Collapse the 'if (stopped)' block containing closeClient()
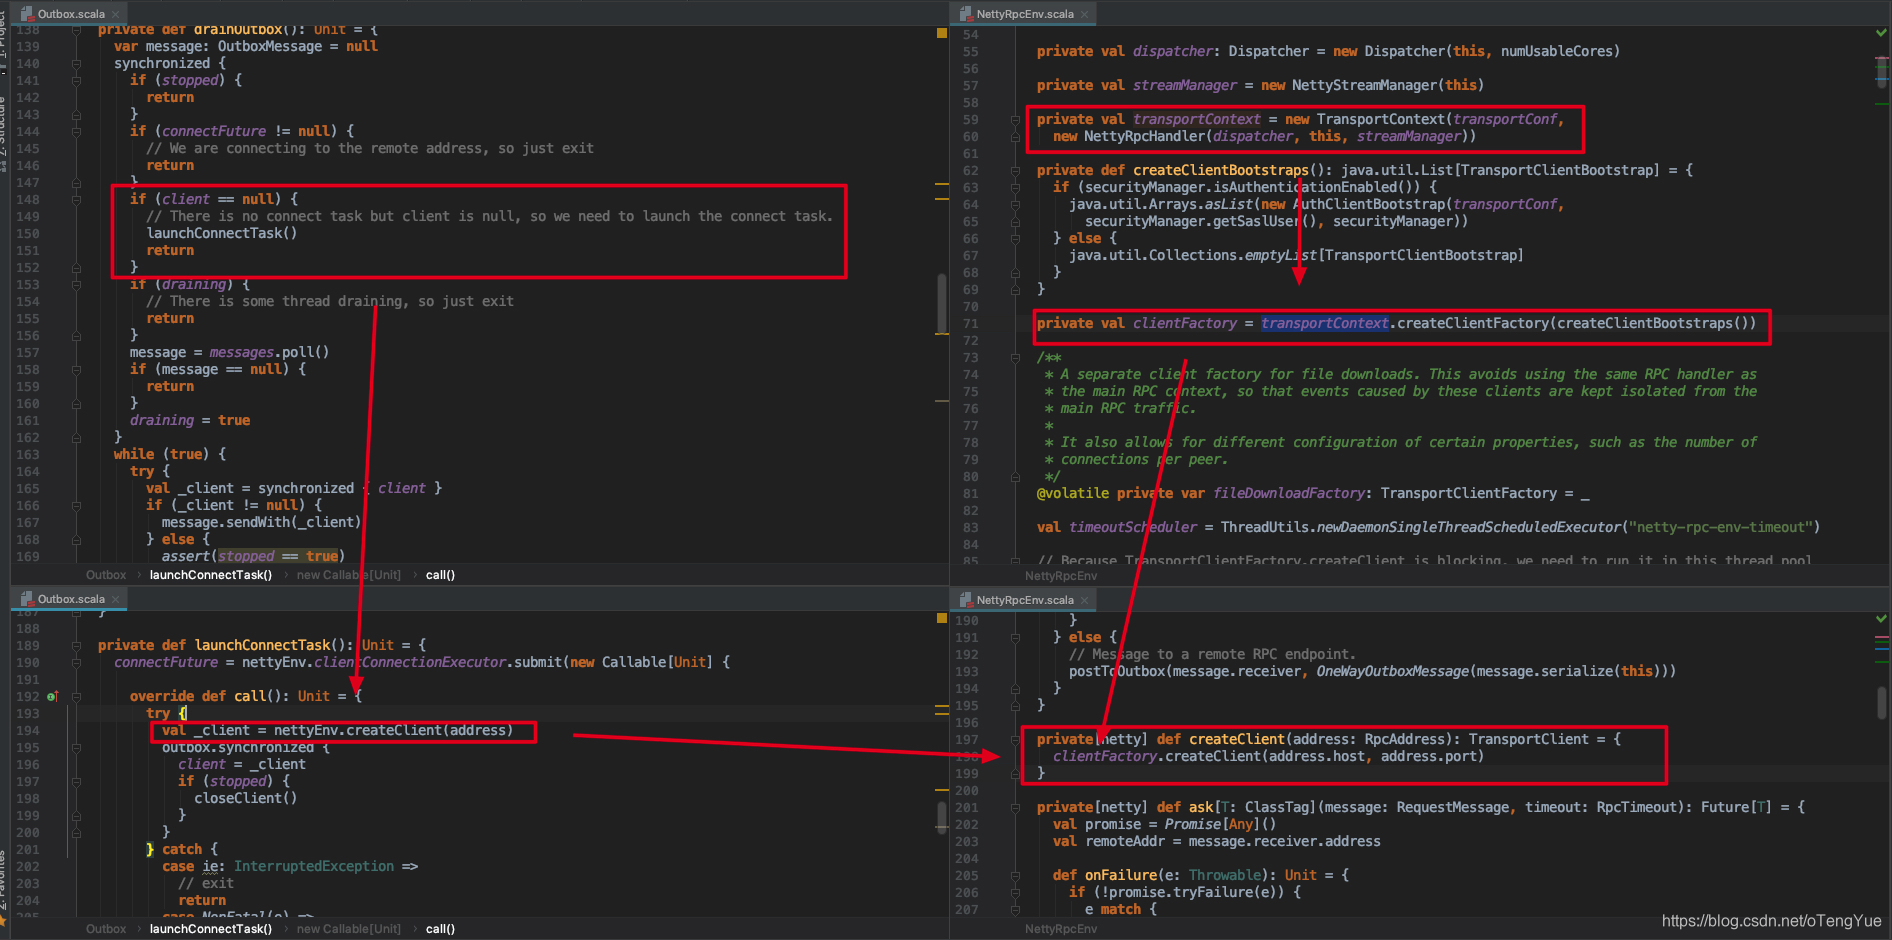This screenshot has width=1892, height=940. click(76, 781)
